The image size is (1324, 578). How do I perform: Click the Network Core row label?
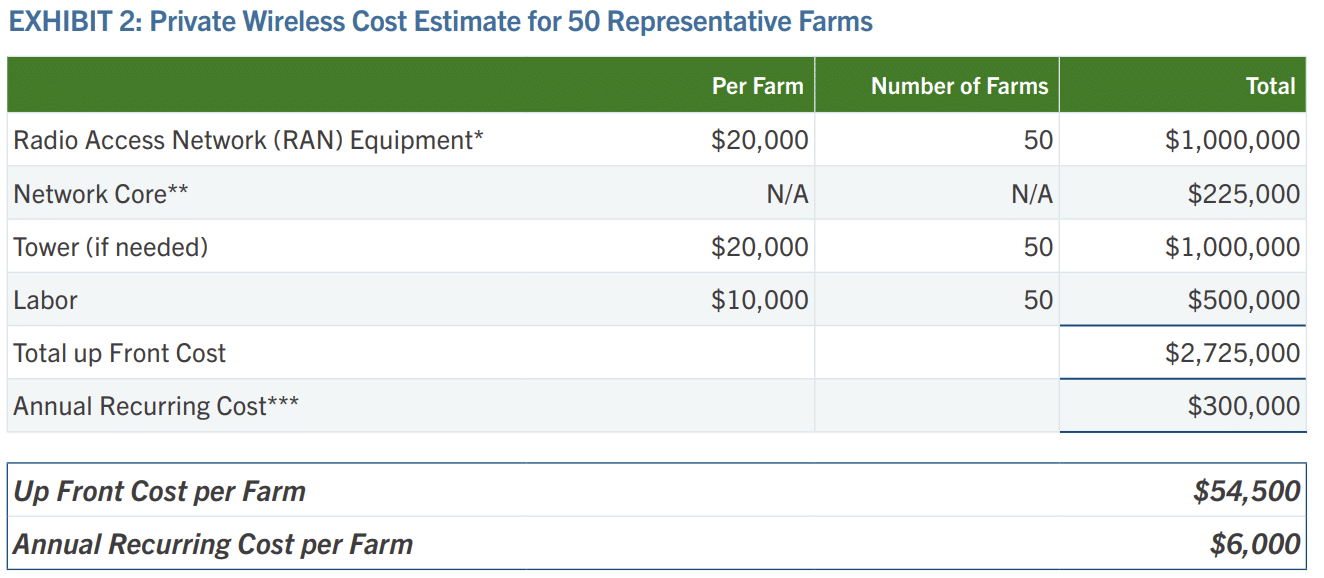pos(100,194)
